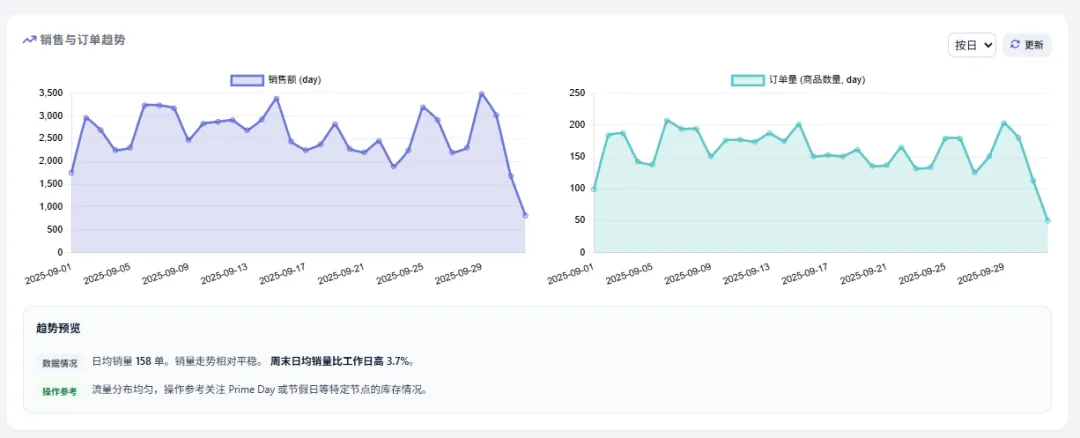Select the first data point on the sales chart

point(71,173)
